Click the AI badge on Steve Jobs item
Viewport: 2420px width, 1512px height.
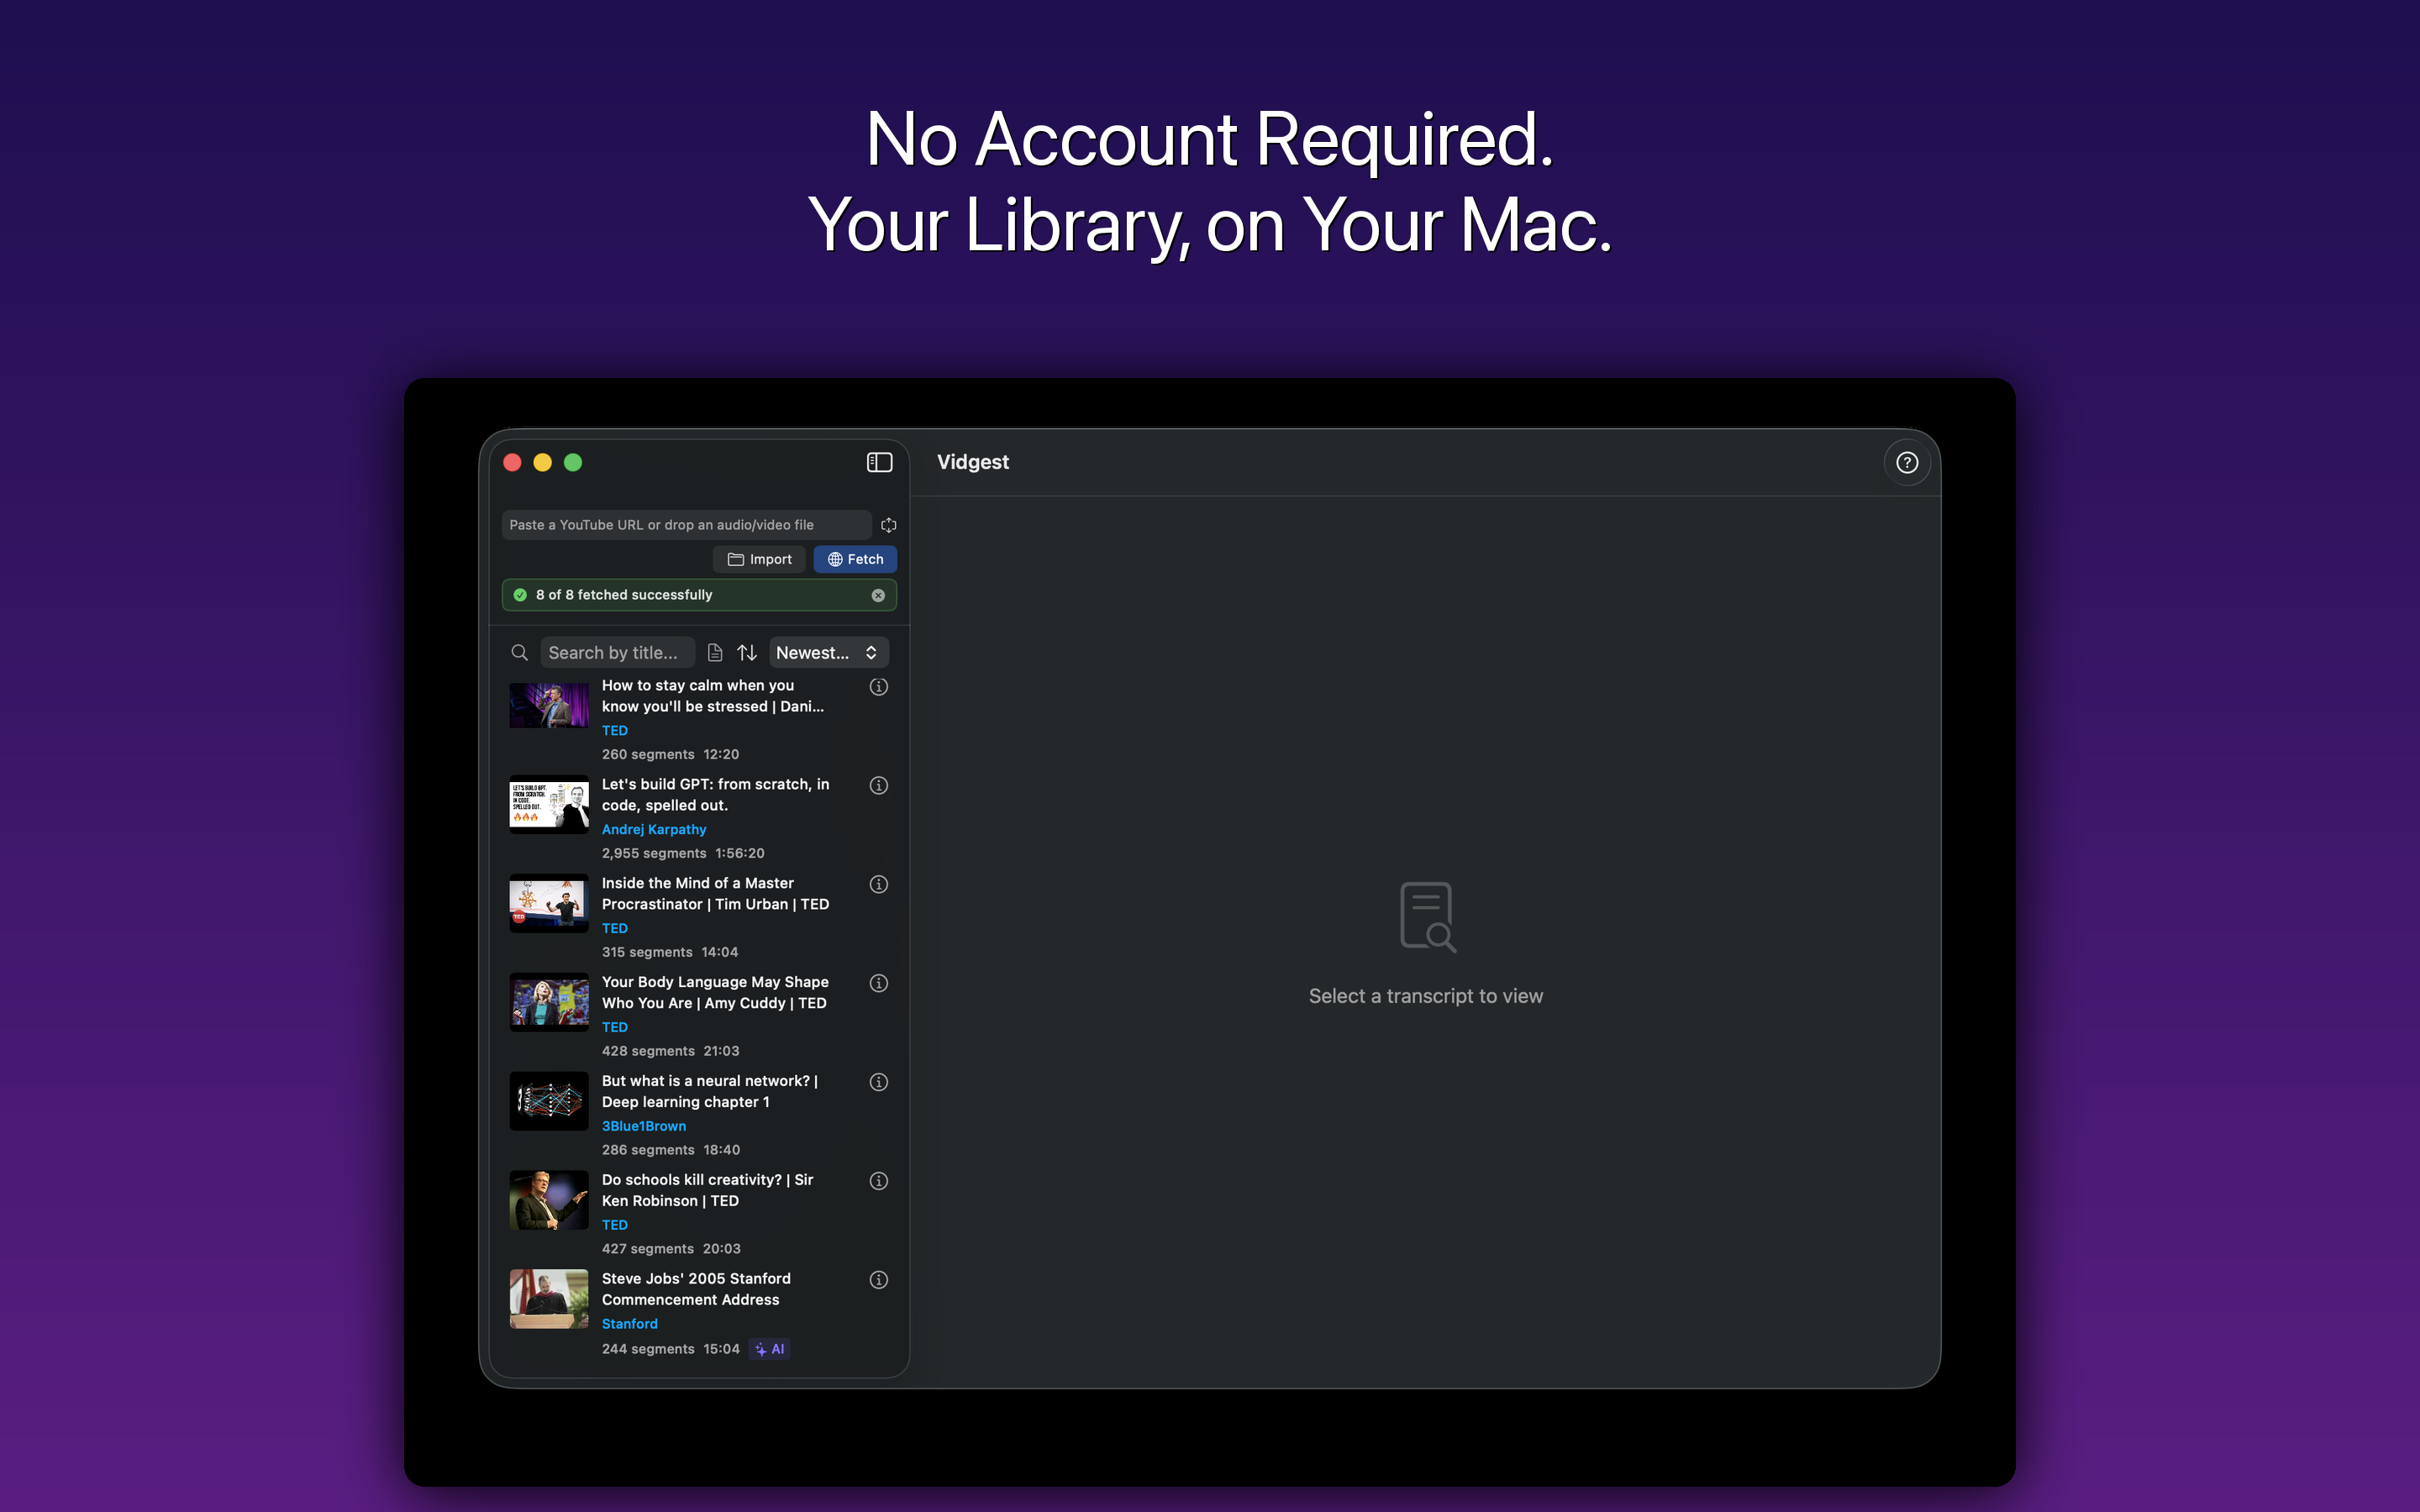click(x=770, y=1349)
